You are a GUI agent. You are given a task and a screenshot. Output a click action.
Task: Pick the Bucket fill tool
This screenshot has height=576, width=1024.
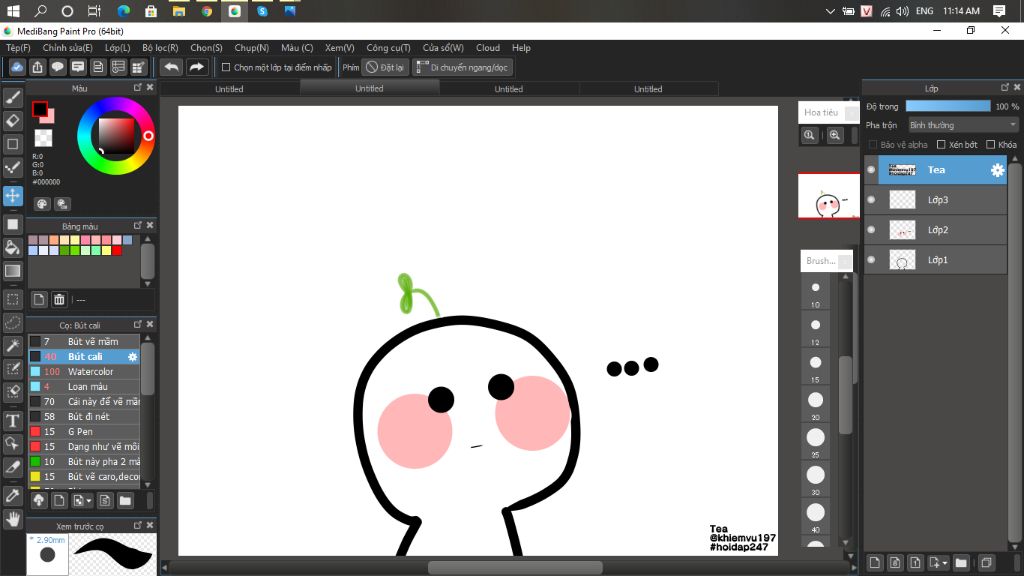[13, 247]
